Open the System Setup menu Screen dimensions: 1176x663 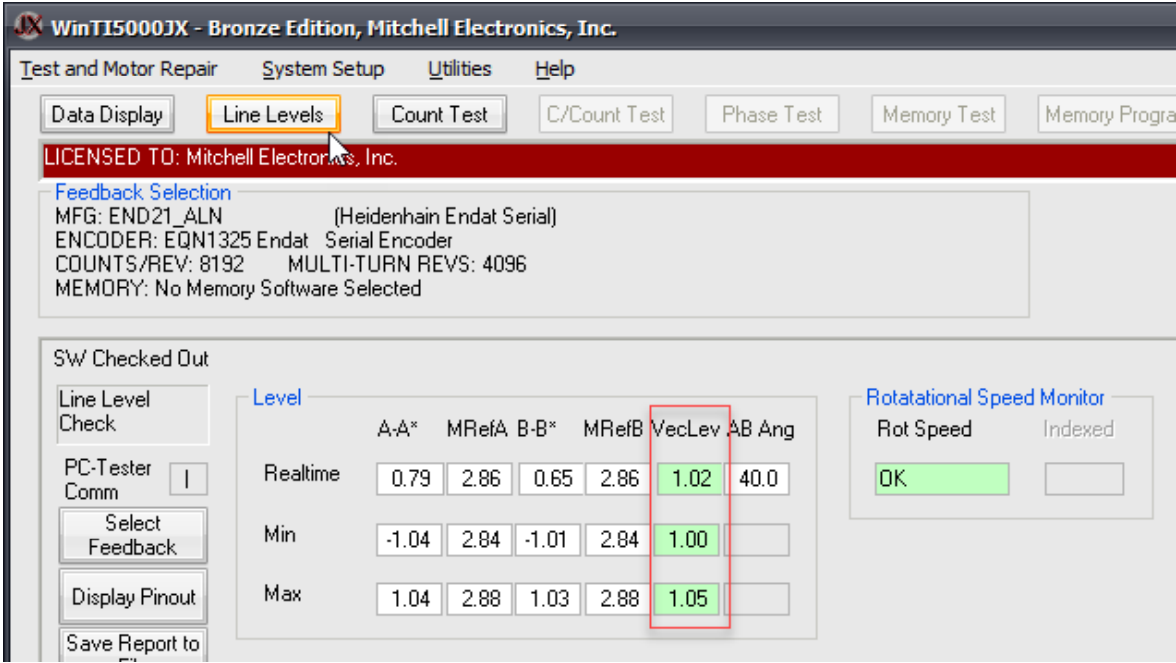click(x=323, y=69)
